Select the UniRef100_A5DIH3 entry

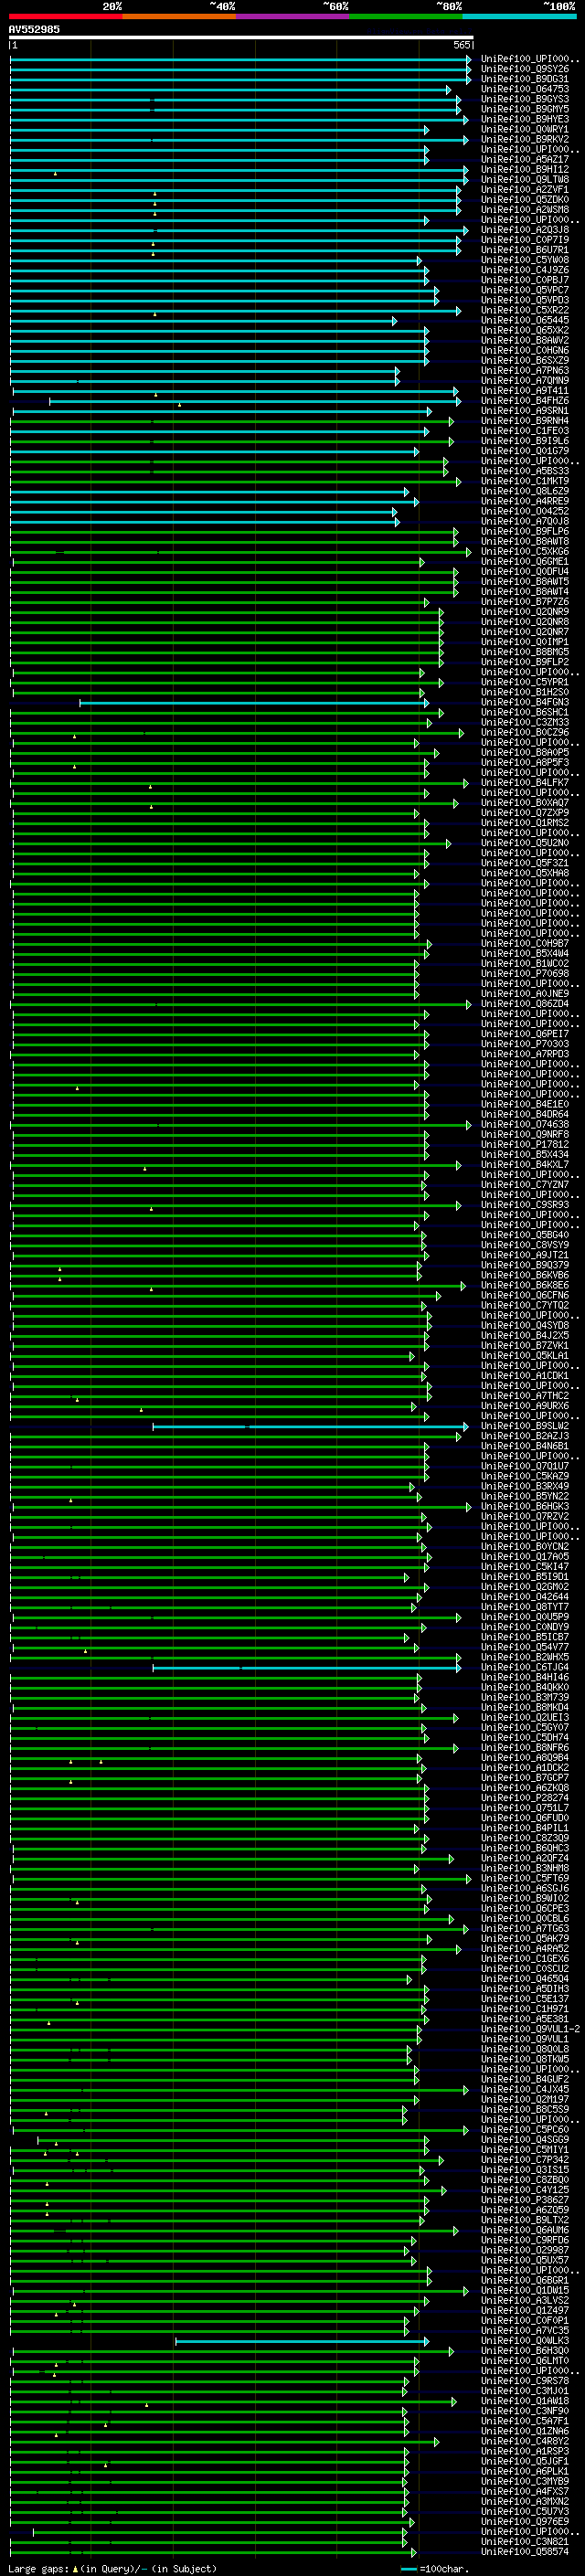tap(525, 1988)
